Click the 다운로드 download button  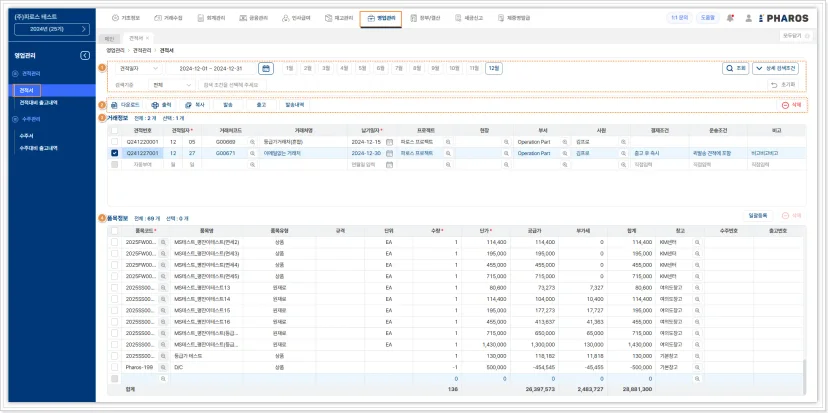(125, 105)
